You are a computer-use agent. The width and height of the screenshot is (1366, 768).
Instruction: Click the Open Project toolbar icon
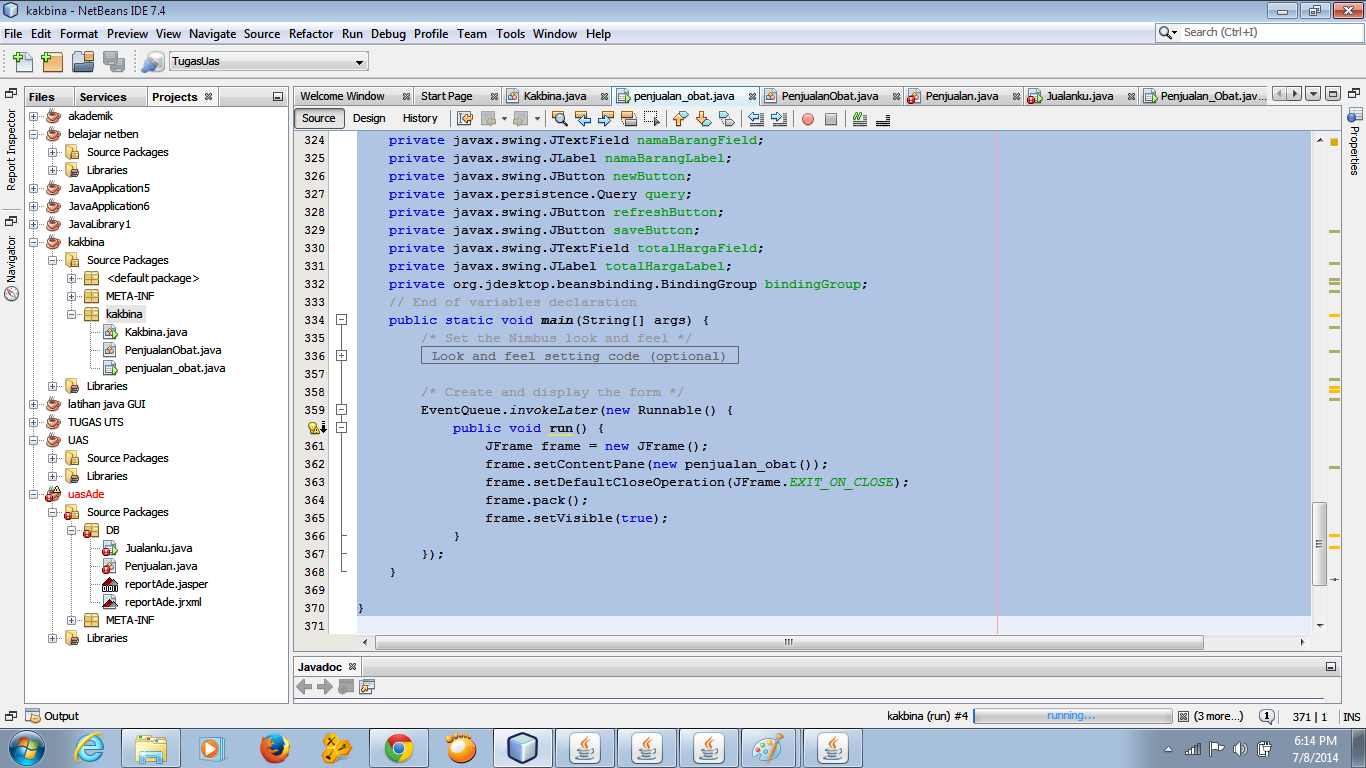click(83, 61)
